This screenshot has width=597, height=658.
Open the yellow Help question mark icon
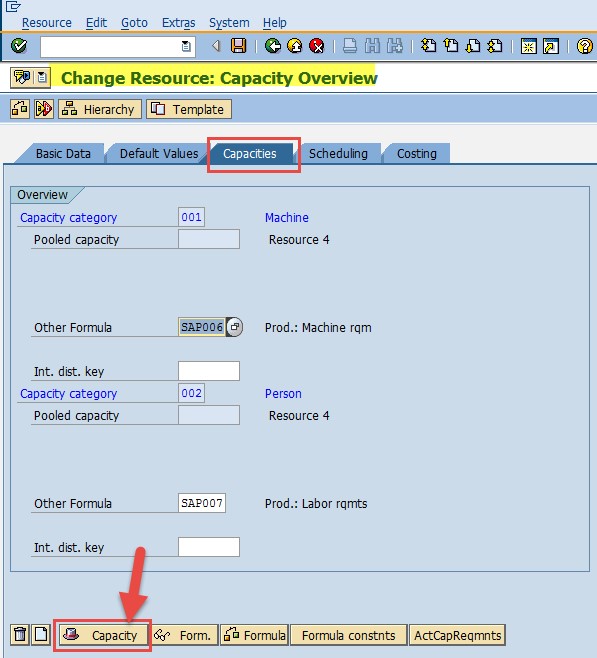point(584,46)
